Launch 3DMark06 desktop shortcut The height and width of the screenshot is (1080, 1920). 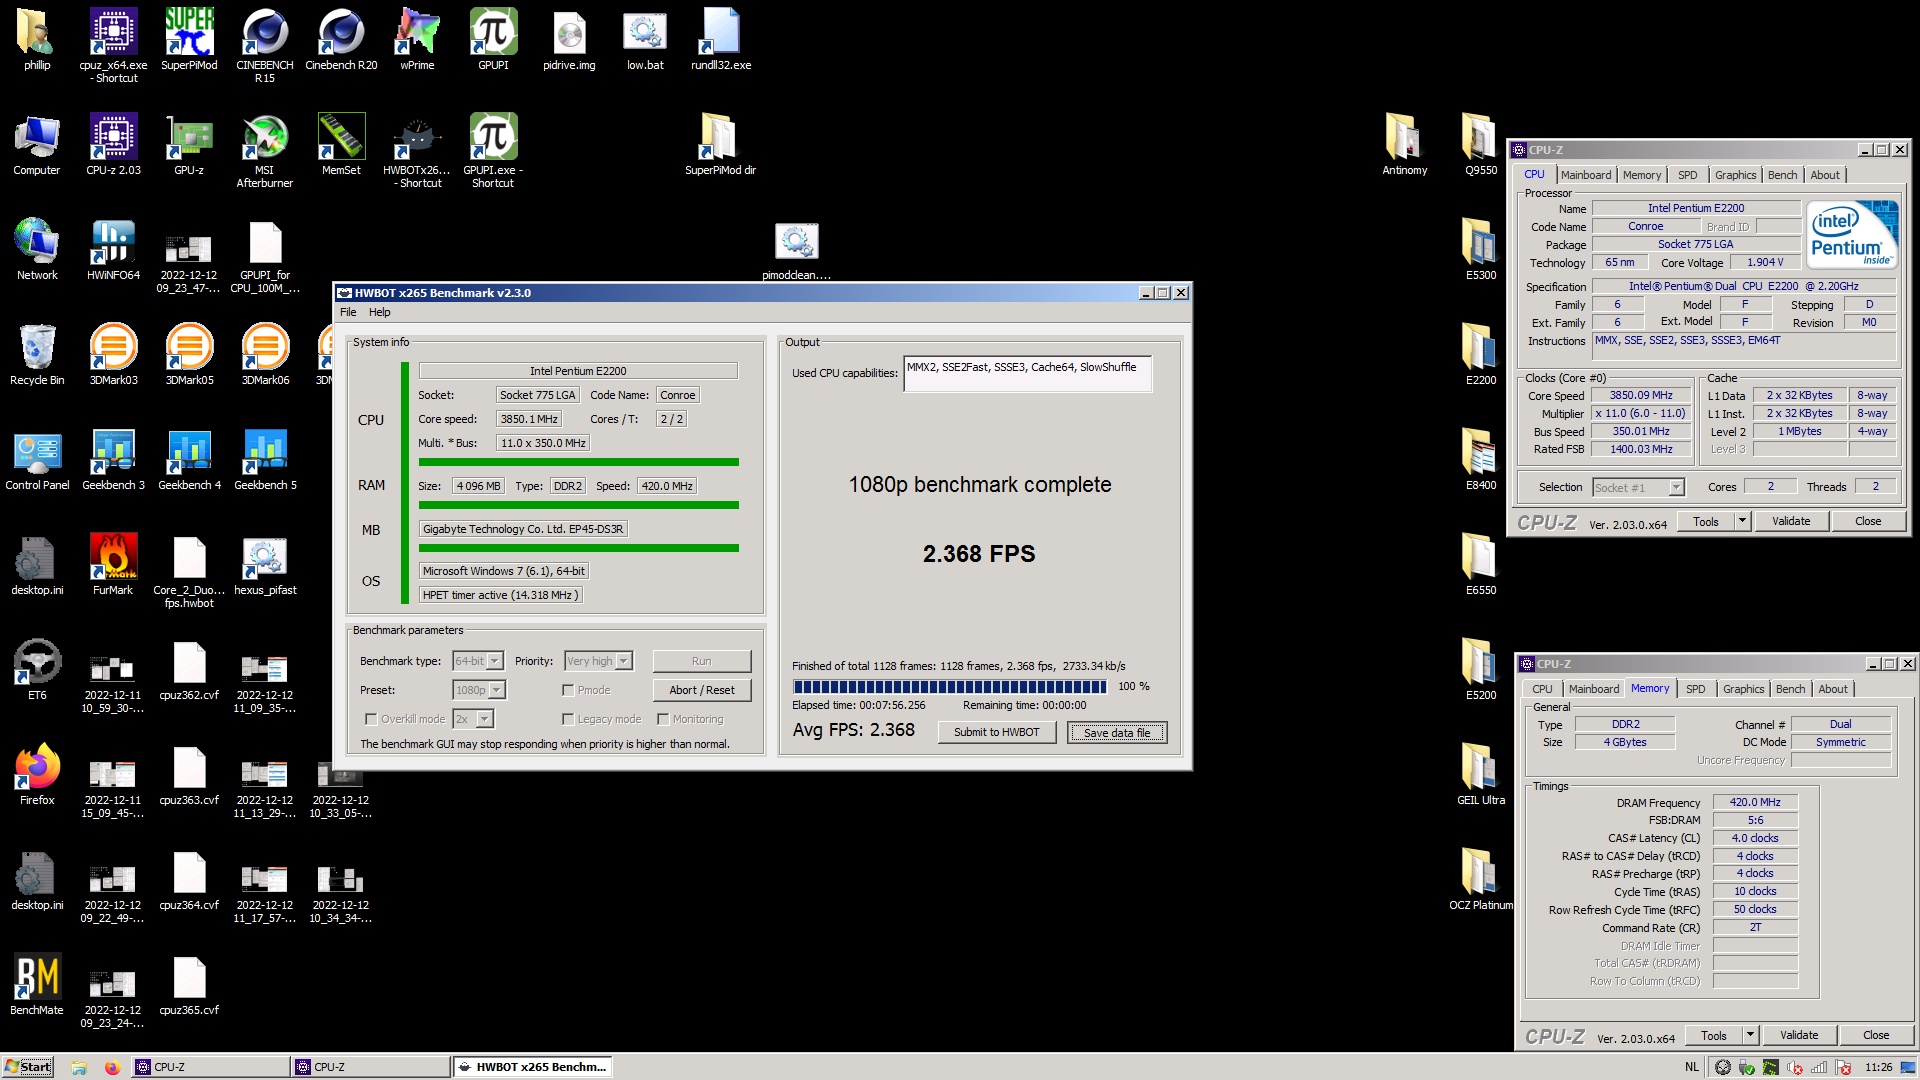tap(265, 355)
